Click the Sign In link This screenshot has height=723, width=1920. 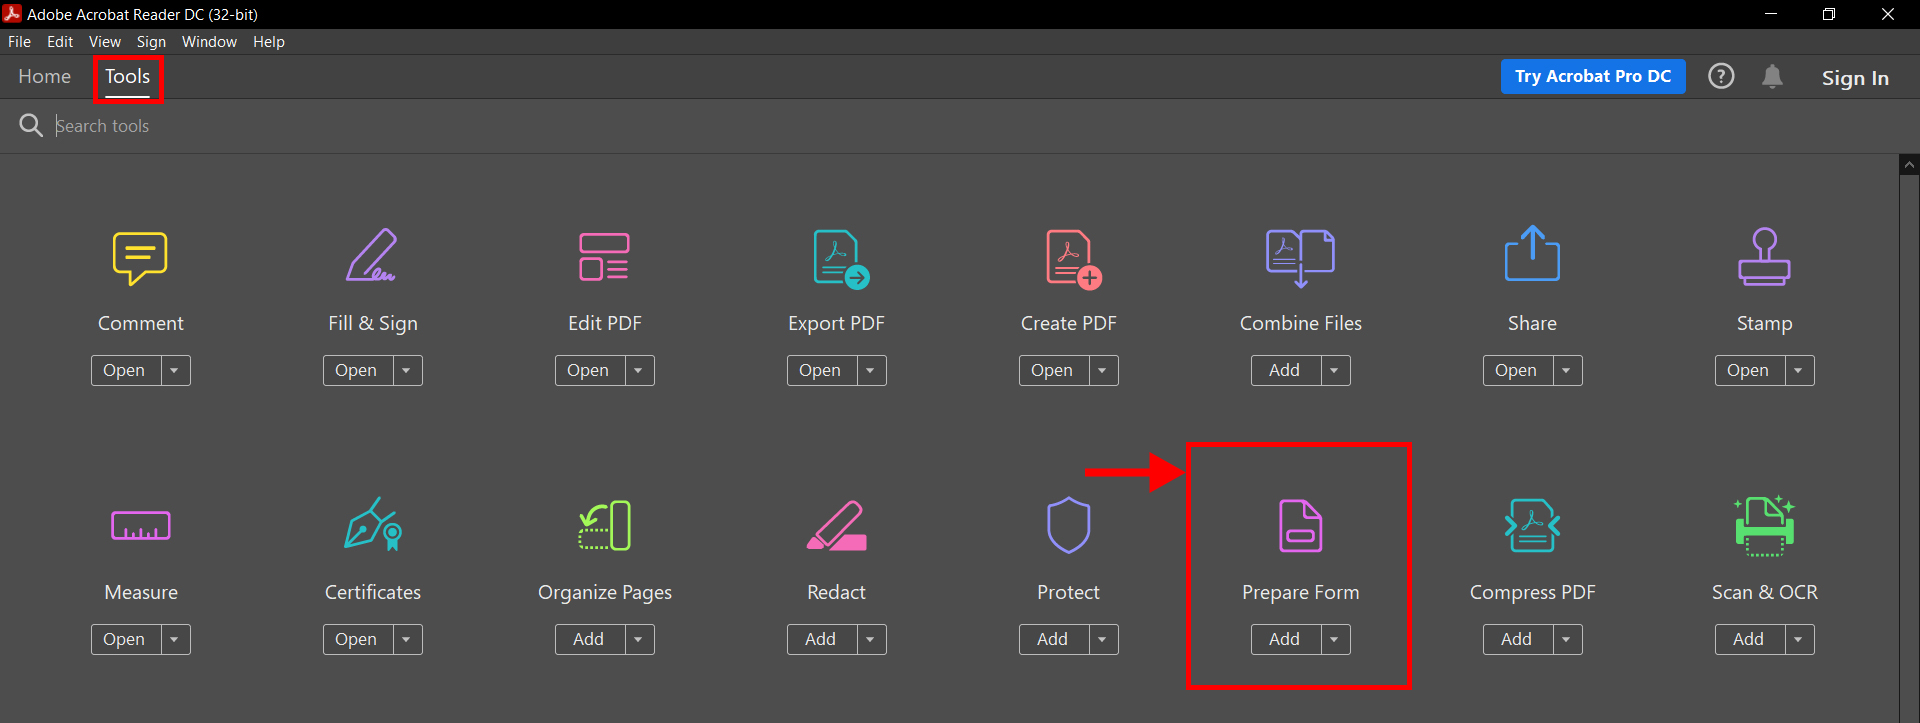pyautogui.click(x=1855, y=78)
